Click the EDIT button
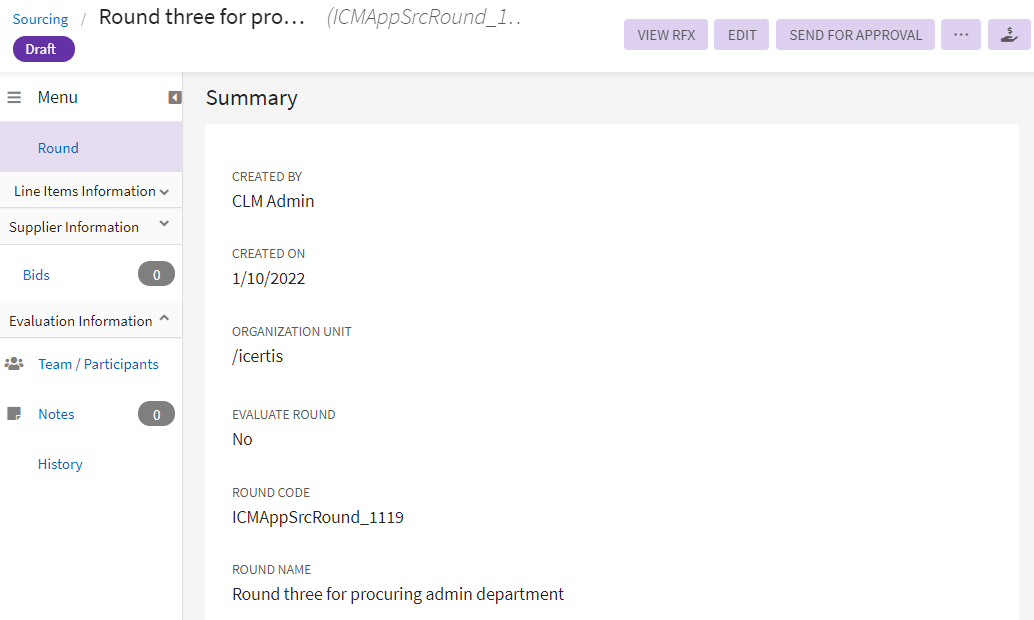This screenshot has width=1034, height=620. pos(742,35)
